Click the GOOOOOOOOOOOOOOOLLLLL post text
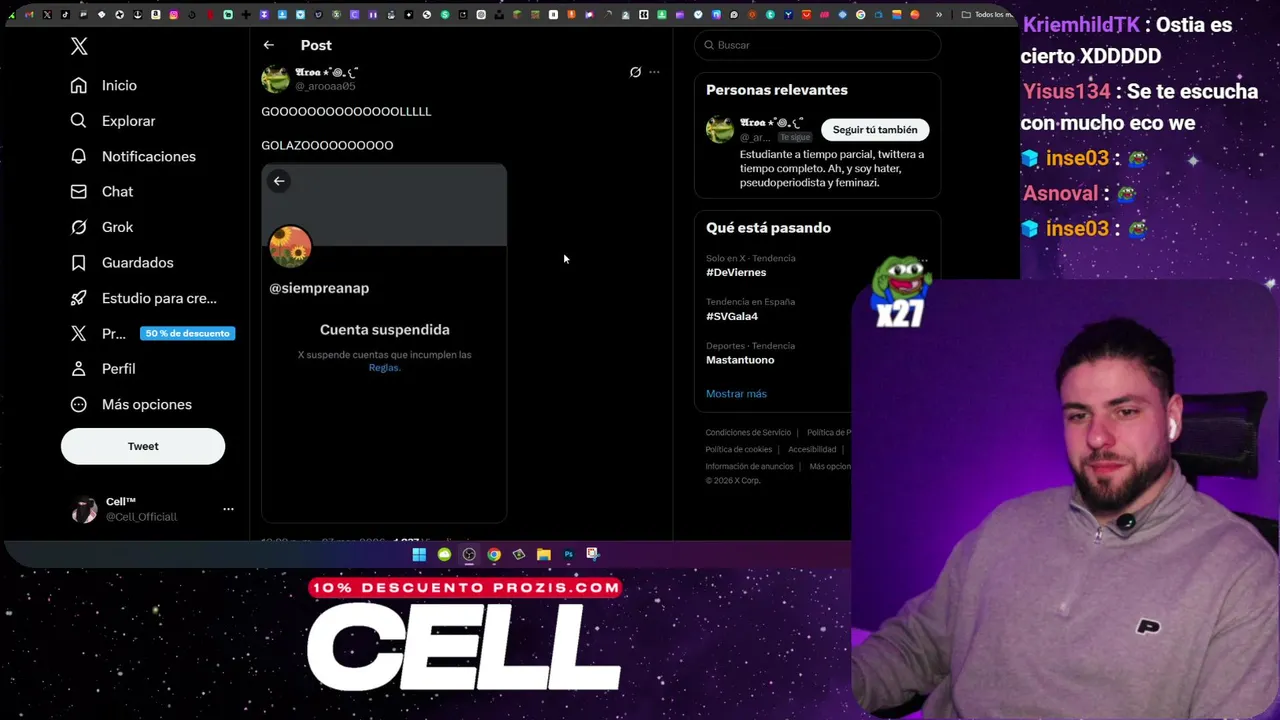1280x720 pixels. [346, 111]
